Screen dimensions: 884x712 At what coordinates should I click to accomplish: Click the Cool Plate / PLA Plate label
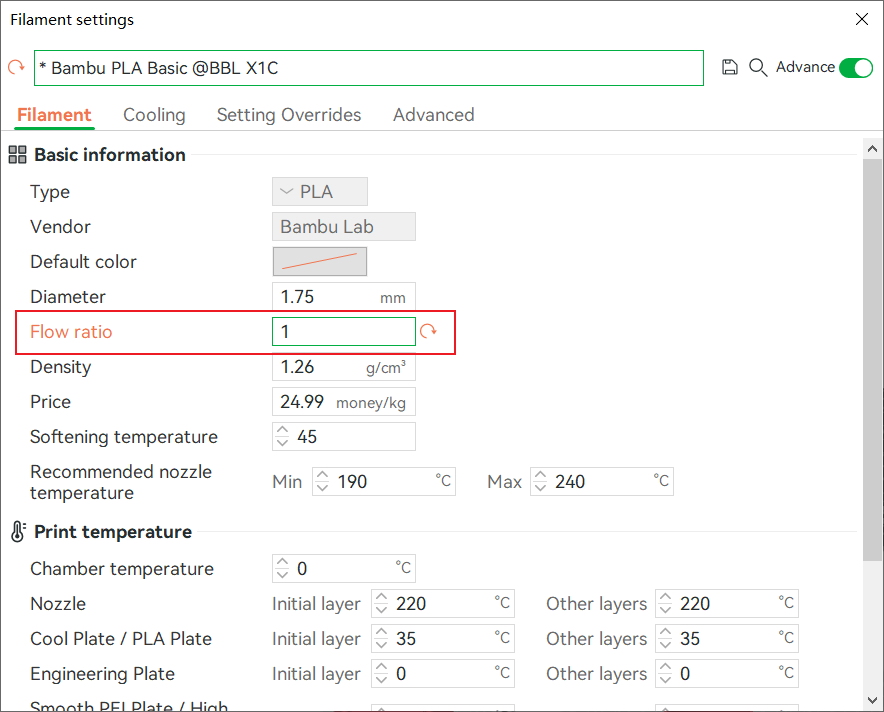(x=121, y=639)
